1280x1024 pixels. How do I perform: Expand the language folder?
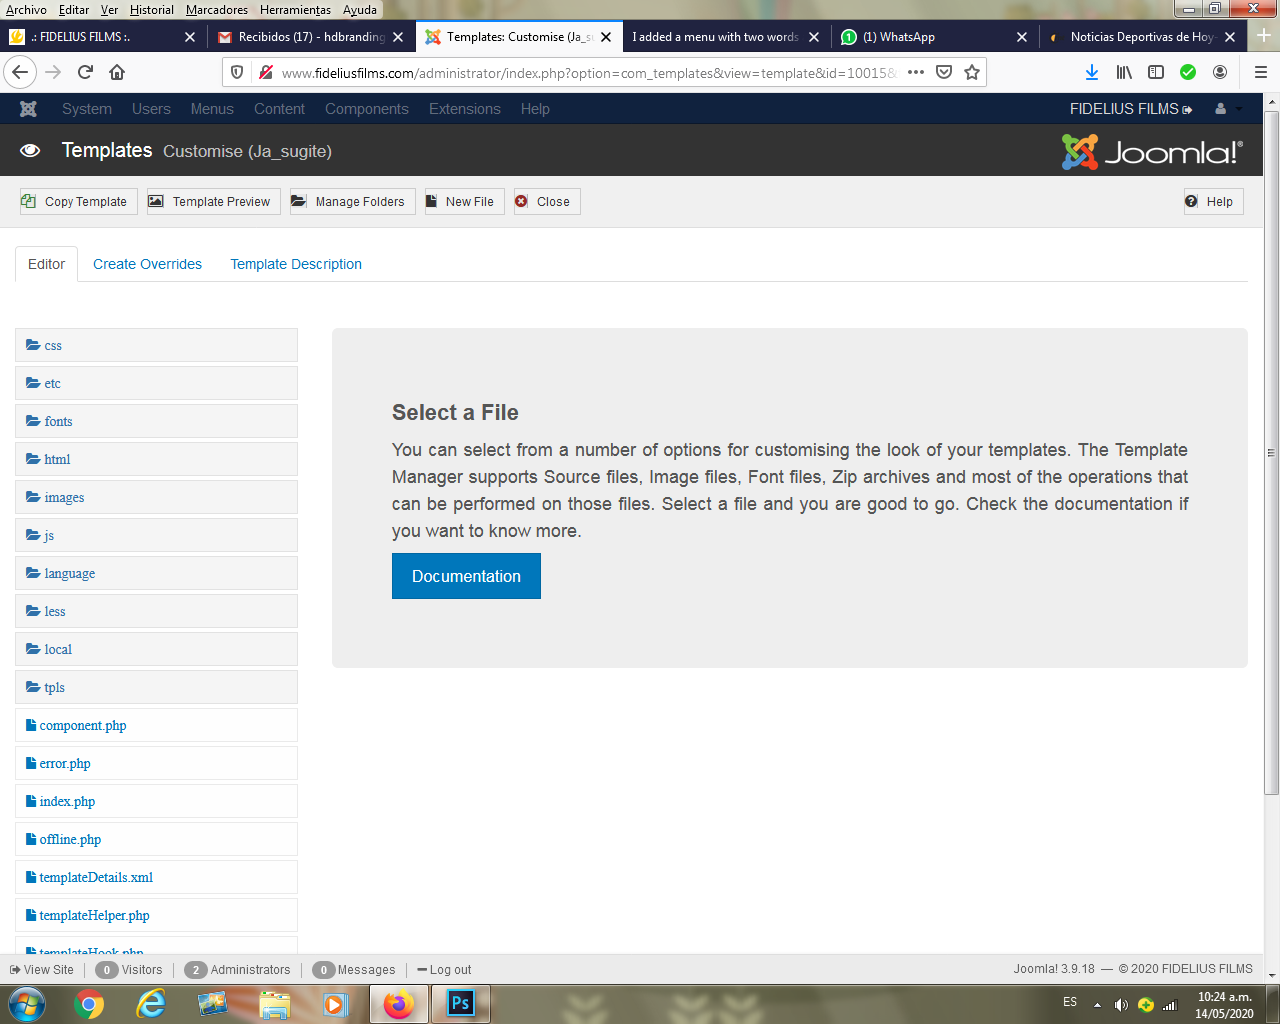tap(156, 573)
